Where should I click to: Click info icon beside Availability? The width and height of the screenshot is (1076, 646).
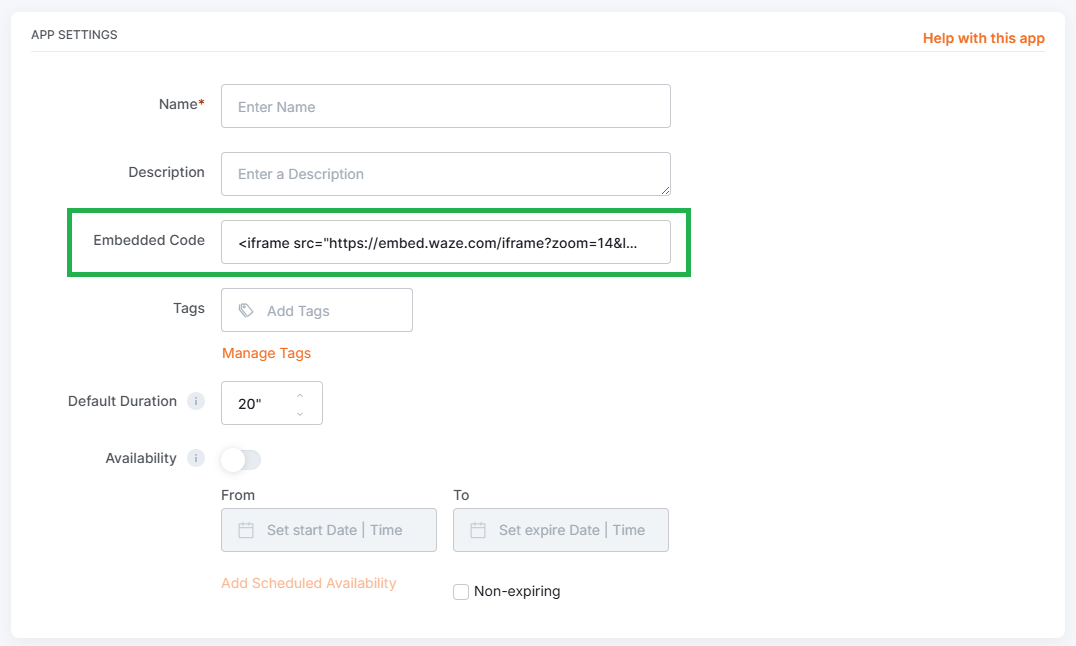(x=196, y=458)
